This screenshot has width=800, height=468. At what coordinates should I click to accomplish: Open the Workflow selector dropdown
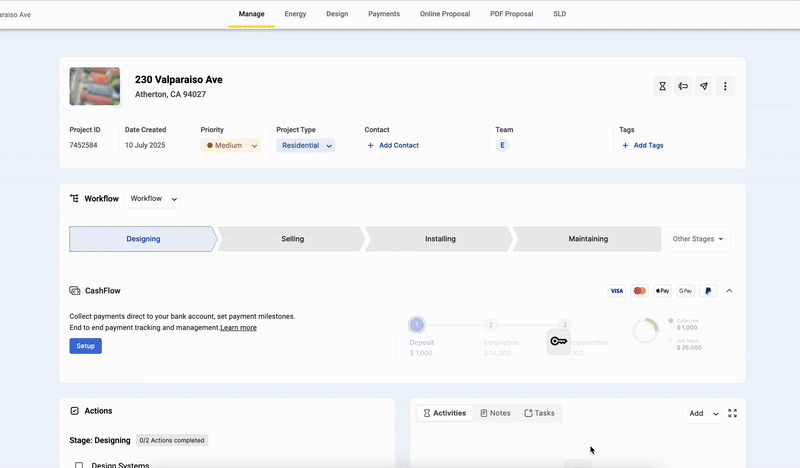click(x=153, y=199)
